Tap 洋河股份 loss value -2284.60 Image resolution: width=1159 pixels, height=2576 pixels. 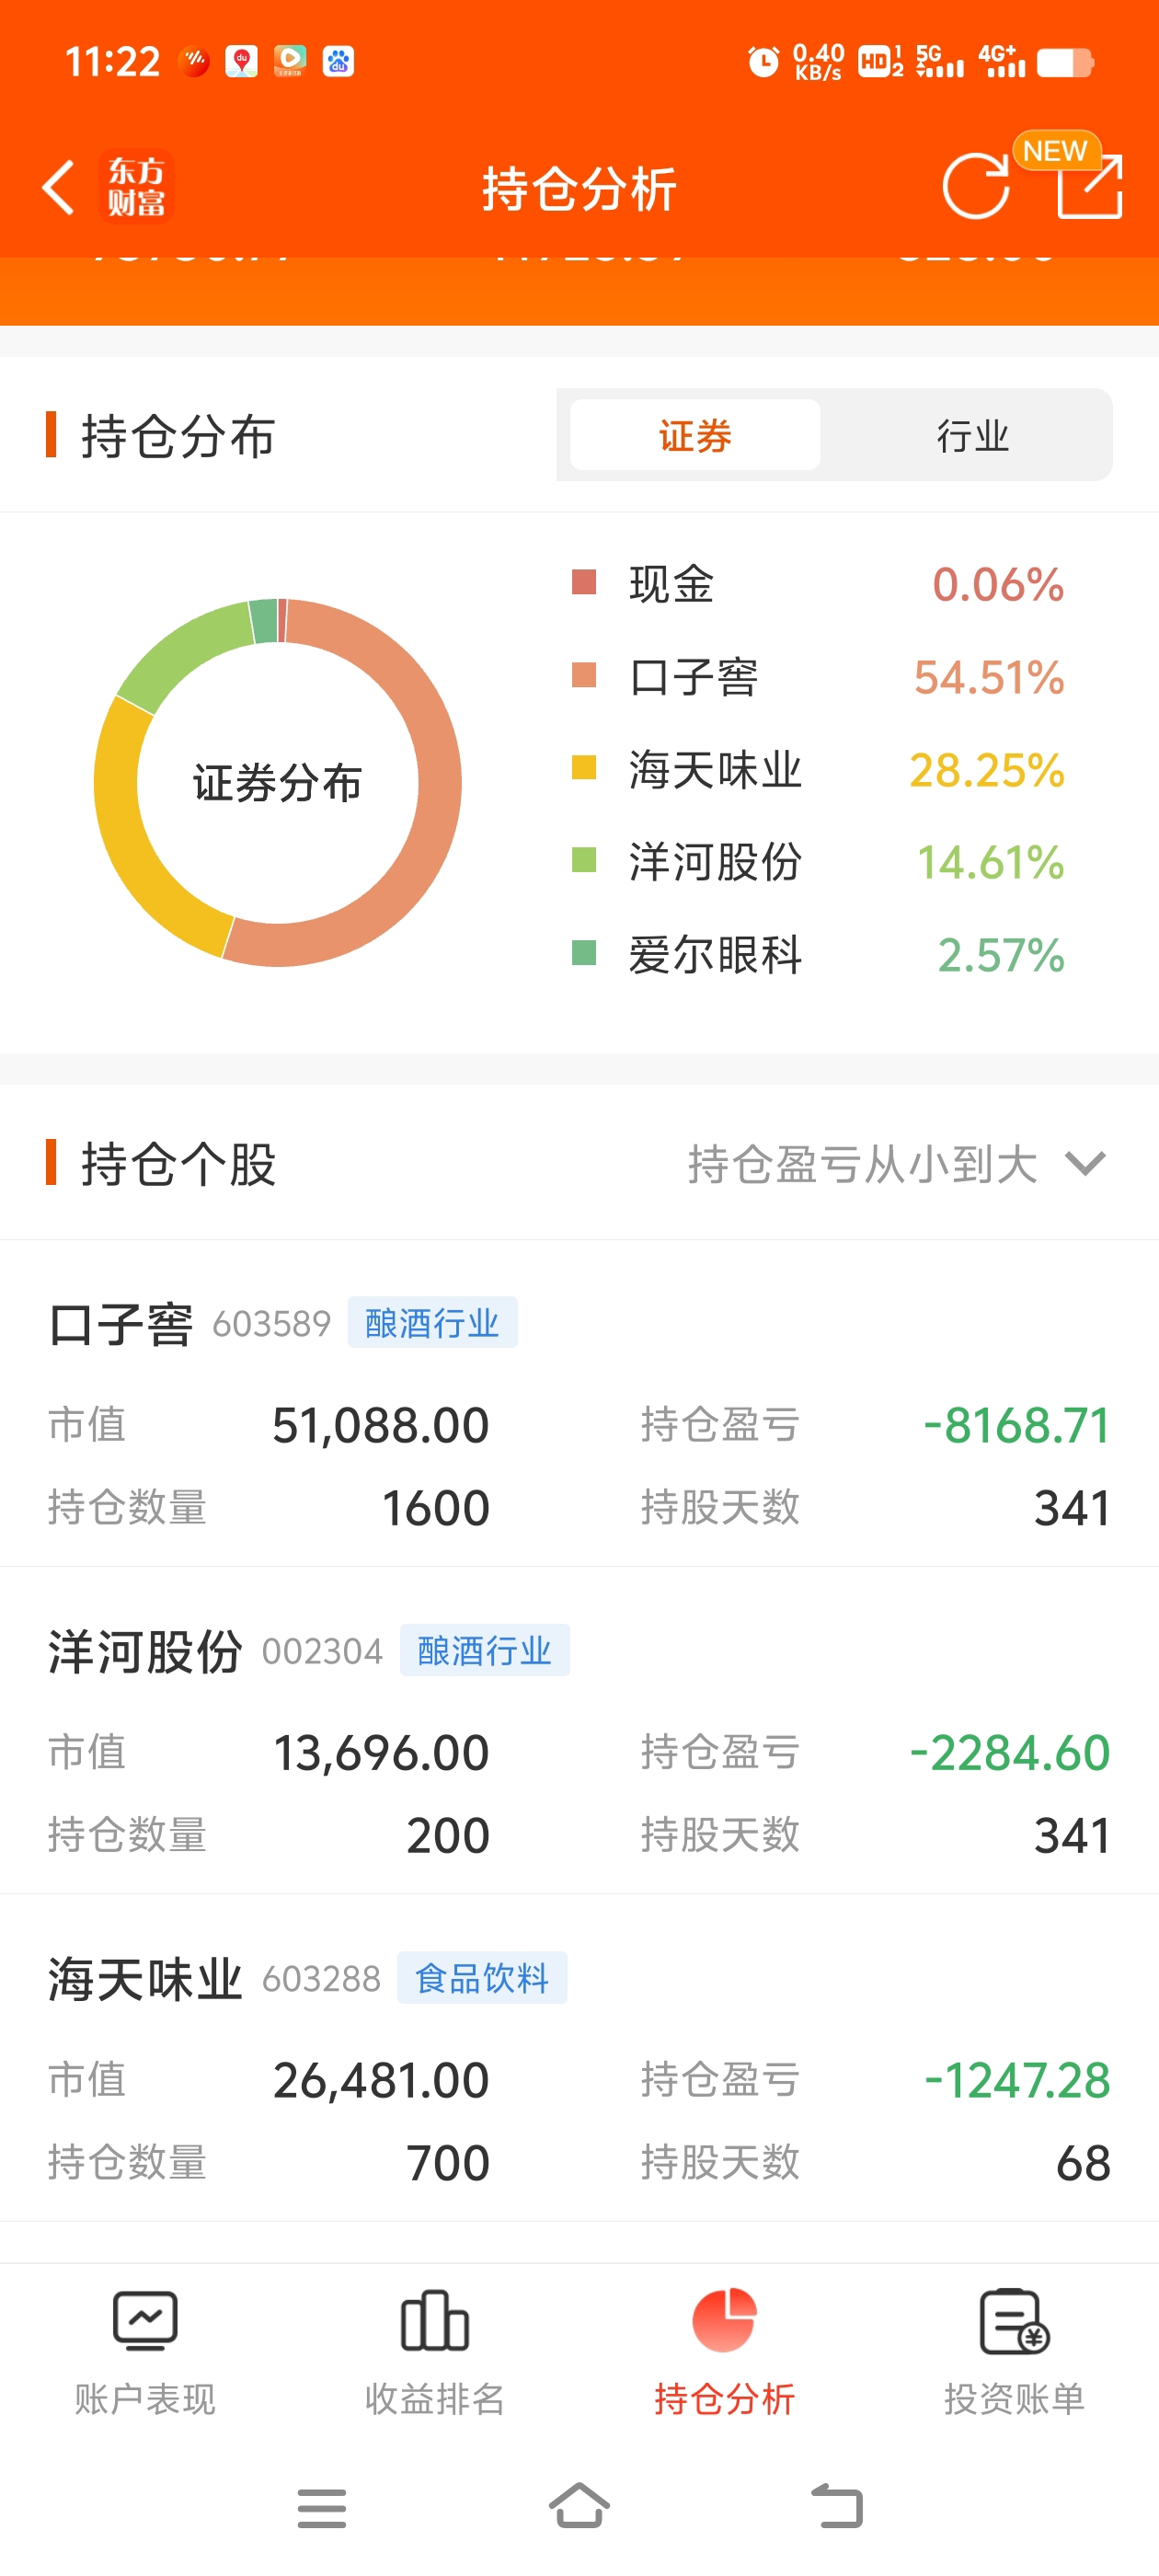1010,1753
